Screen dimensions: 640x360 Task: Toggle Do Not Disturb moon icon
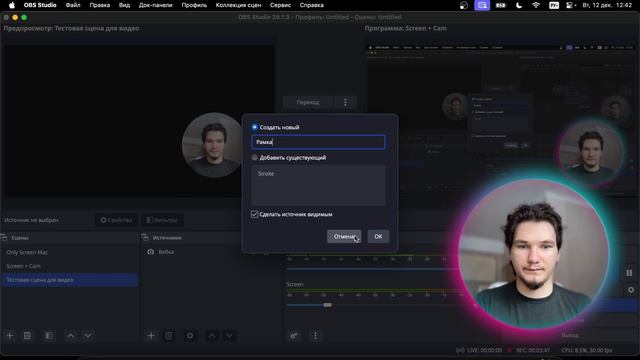tap(519, 5)
